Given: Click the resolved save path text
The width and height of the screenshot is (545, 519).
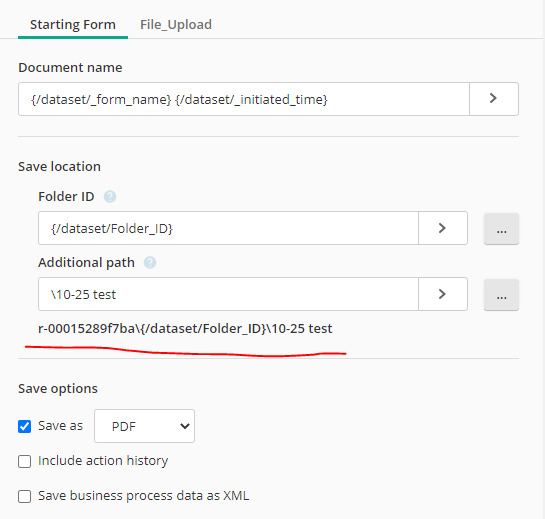Looking at the screenshot, I should point(185,329).
